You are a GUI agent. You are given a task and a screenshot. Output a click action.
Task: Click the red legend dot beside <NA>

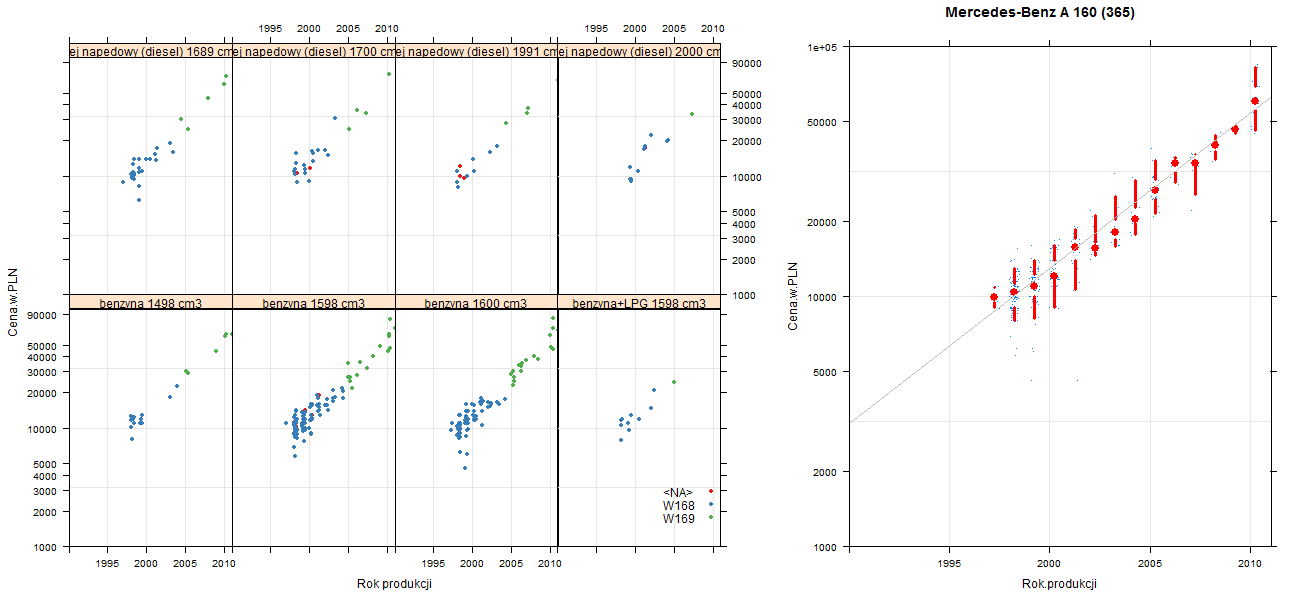[710, 491]
